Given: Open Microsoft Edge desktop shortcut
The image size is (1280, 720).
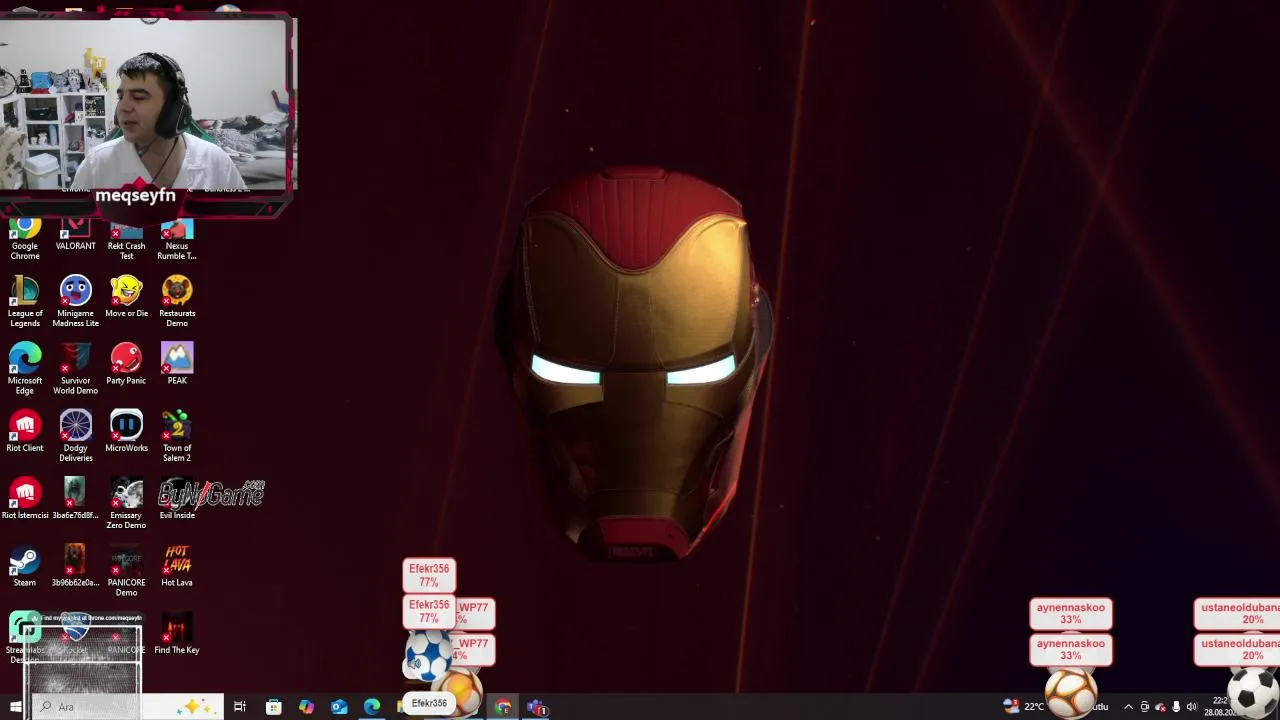Looking at the screenshot, I should 25,368.
